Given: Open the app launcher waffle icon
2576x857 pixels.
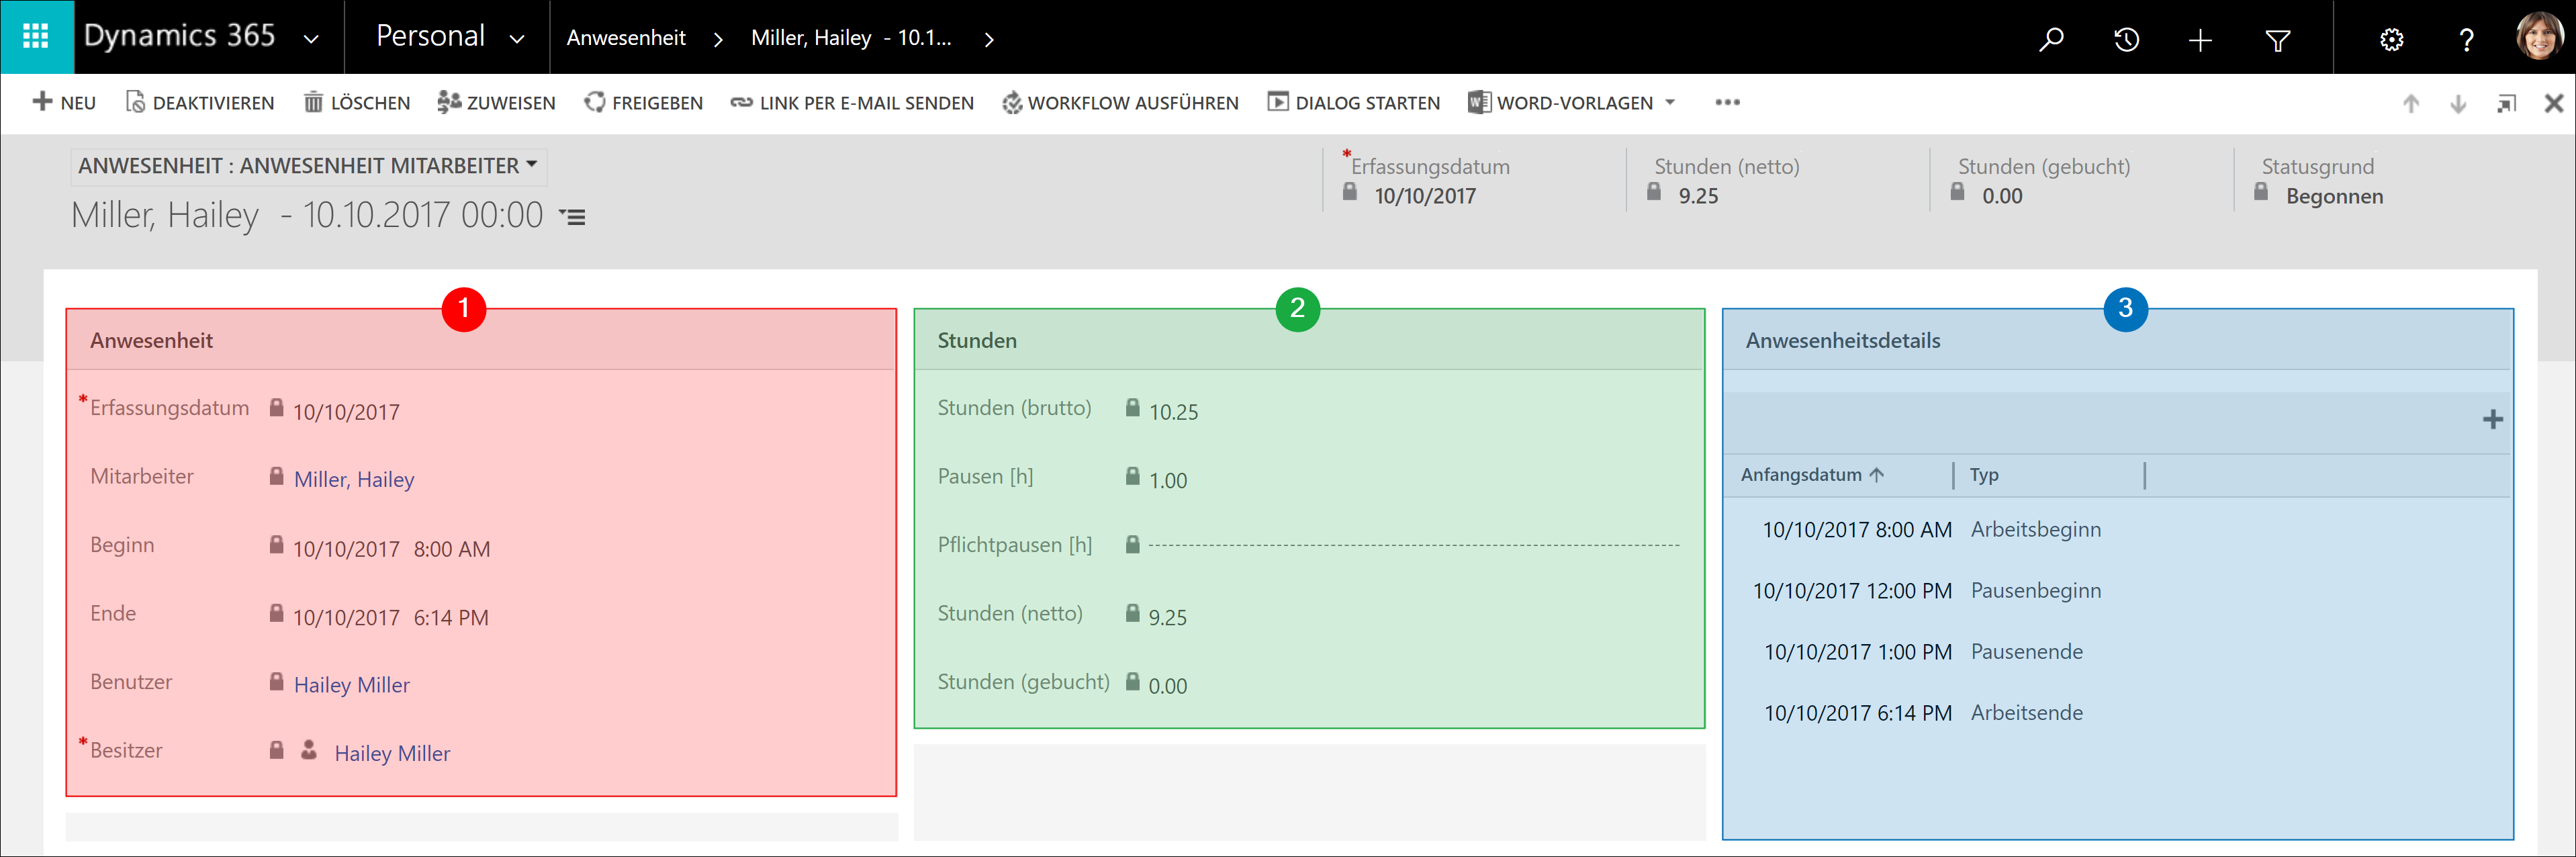Looking at the screenshot, I should coord(36,37).
